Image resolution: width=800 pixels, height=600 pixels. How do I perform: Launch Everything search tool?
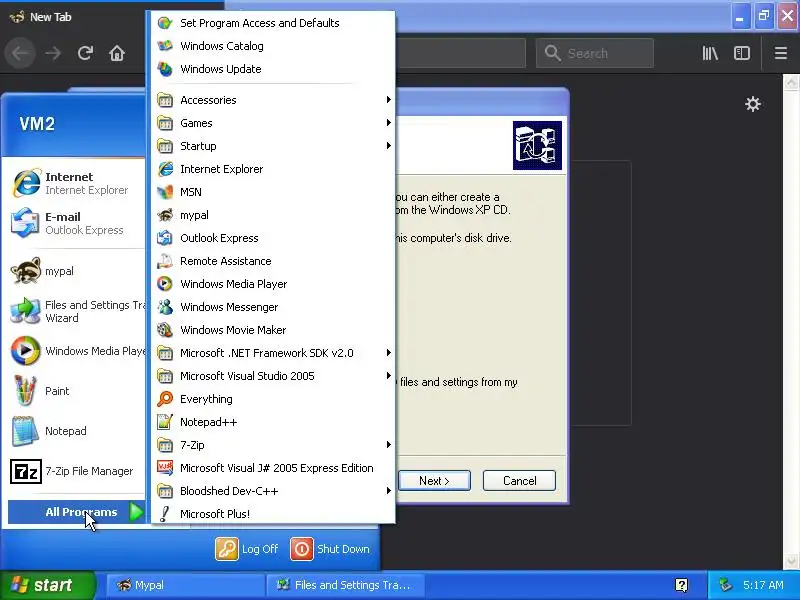click(x=271, y=399)
